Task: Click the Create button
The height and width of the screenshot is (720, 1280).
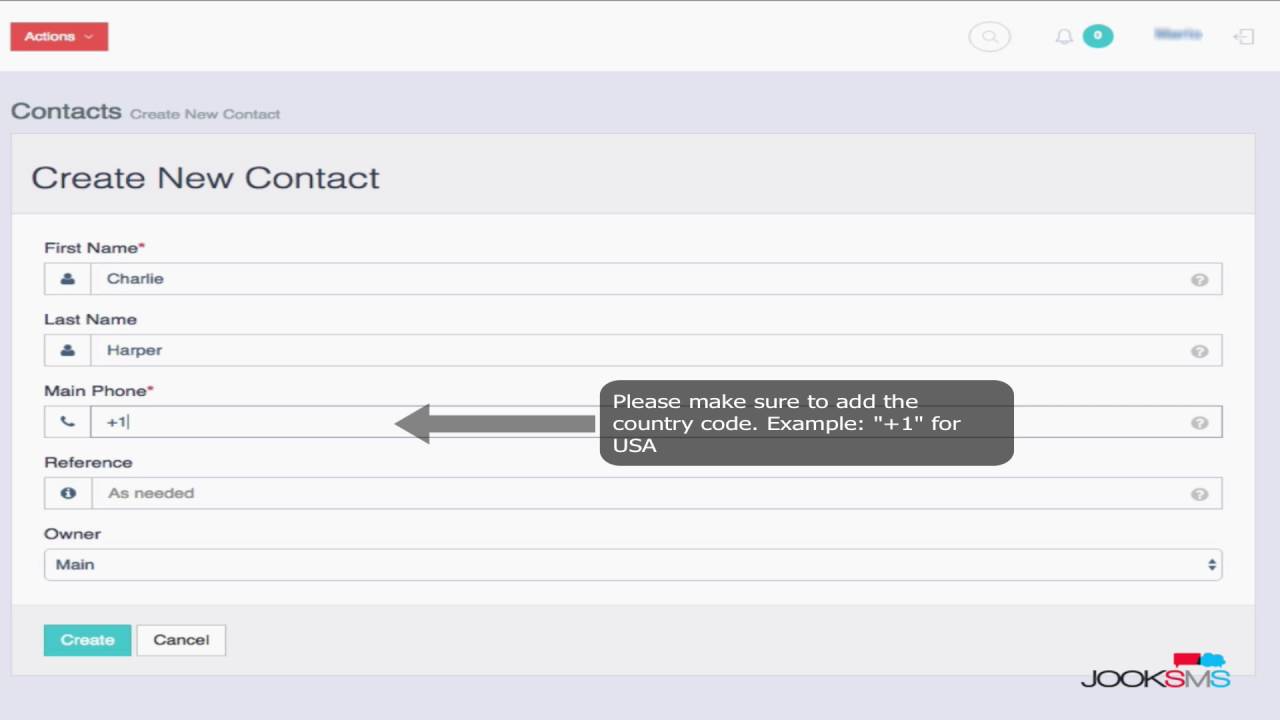Action: (x=87, y=640)
